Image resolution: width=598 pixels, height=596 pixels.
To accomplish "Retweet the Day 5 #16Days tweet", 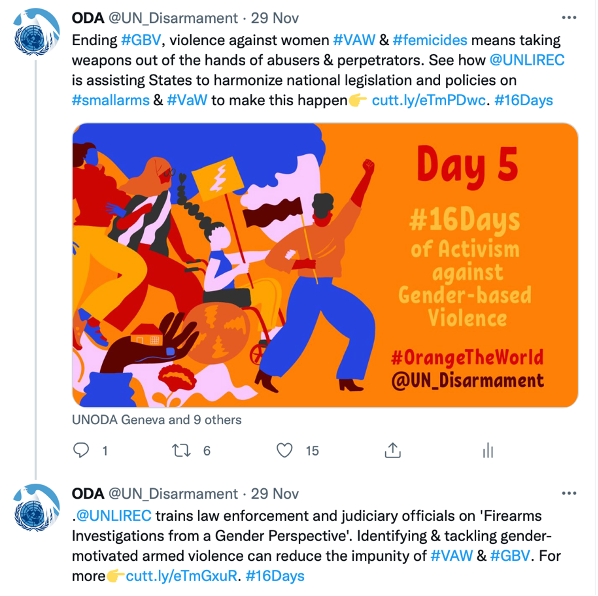I will tap(181, 450).
